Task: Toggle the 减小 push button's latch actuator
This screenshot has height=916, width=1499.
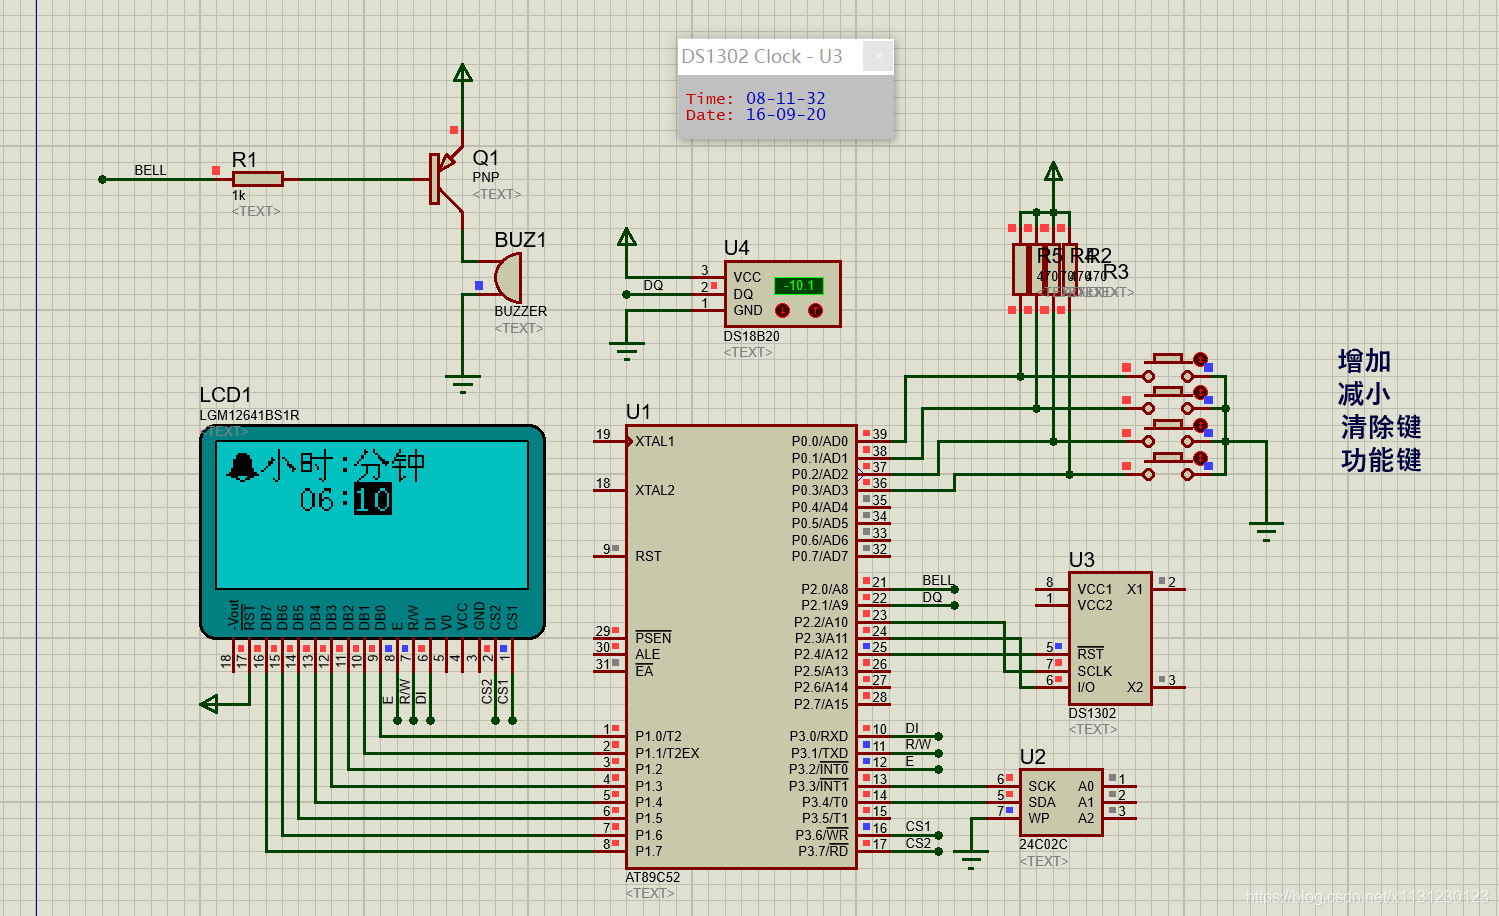Action: 1200,393
